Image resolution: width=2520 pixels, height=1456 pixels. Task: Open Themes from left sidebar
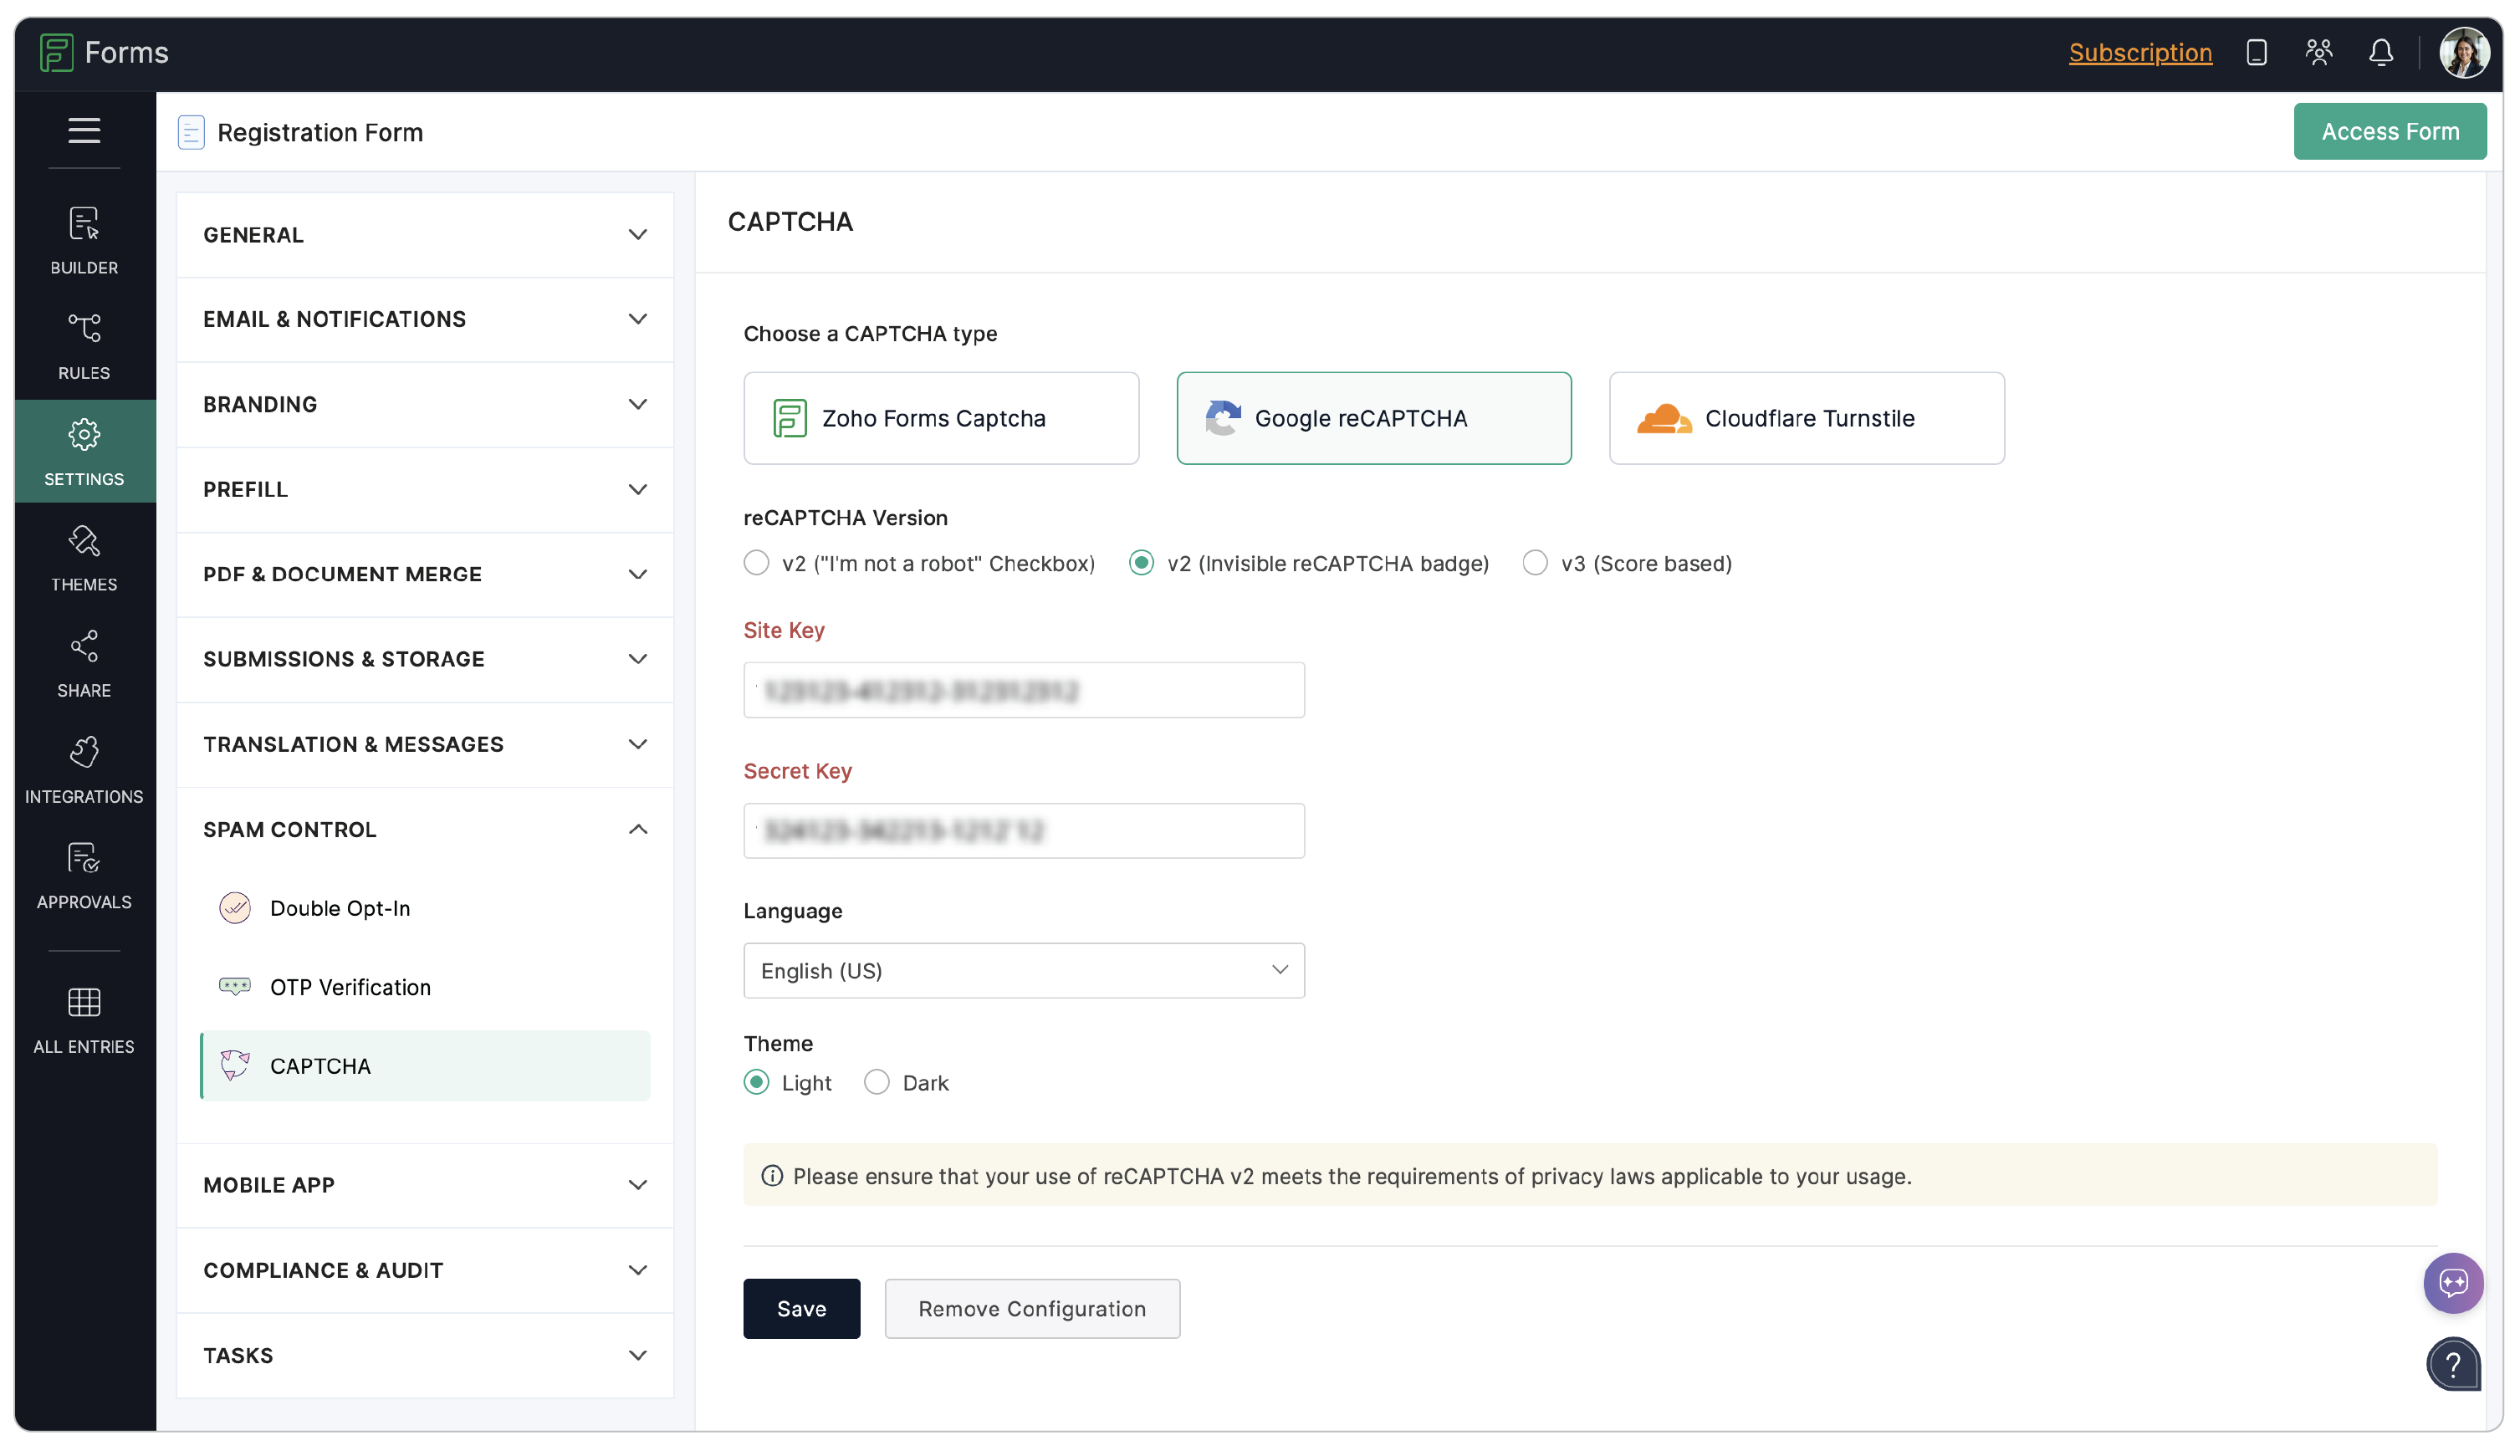[84, 558]
